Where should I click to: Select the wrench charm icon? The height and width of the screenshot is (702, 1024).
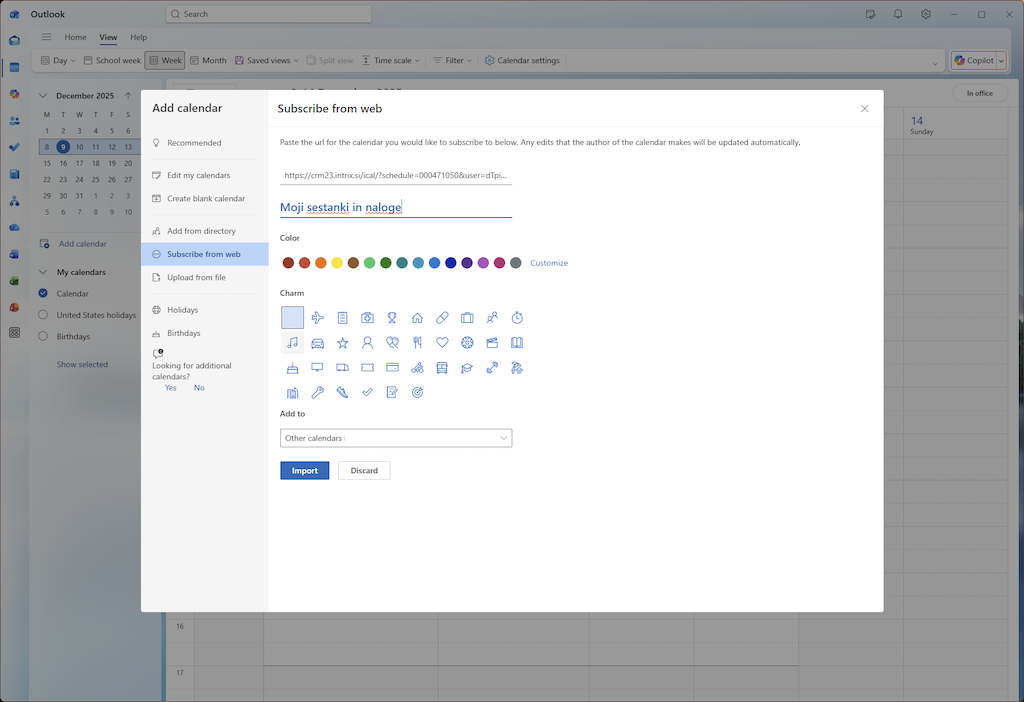coord(318,393)
